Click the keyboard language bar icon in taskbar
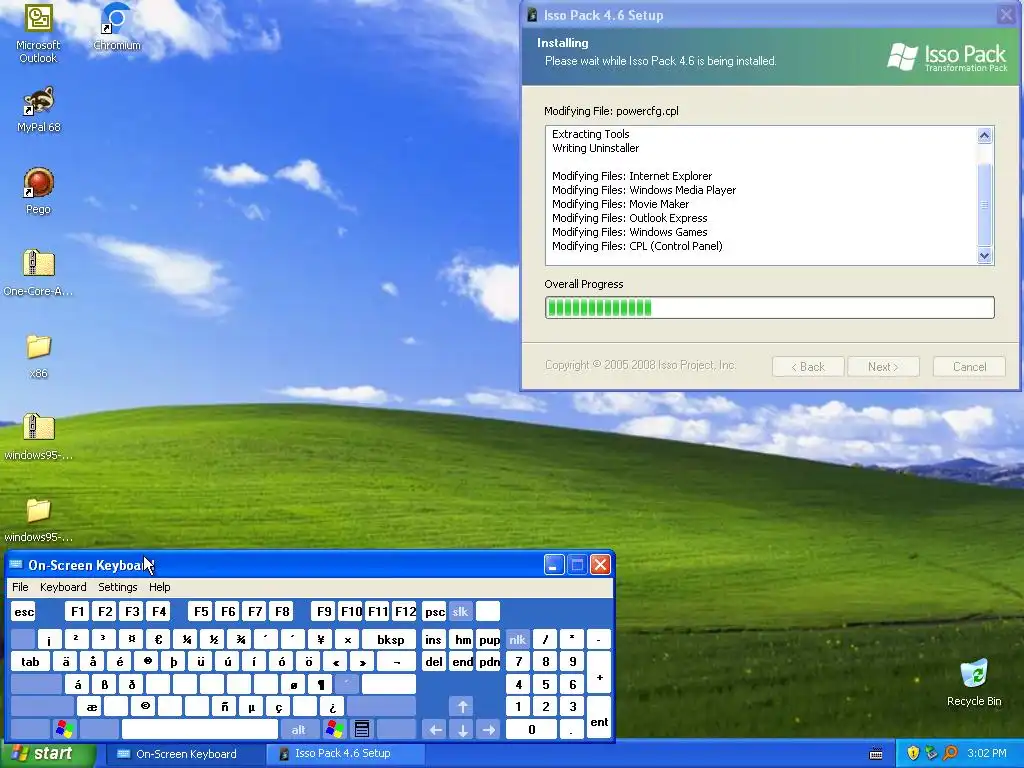Screen dimensions: 1024x768 (876, 754)
